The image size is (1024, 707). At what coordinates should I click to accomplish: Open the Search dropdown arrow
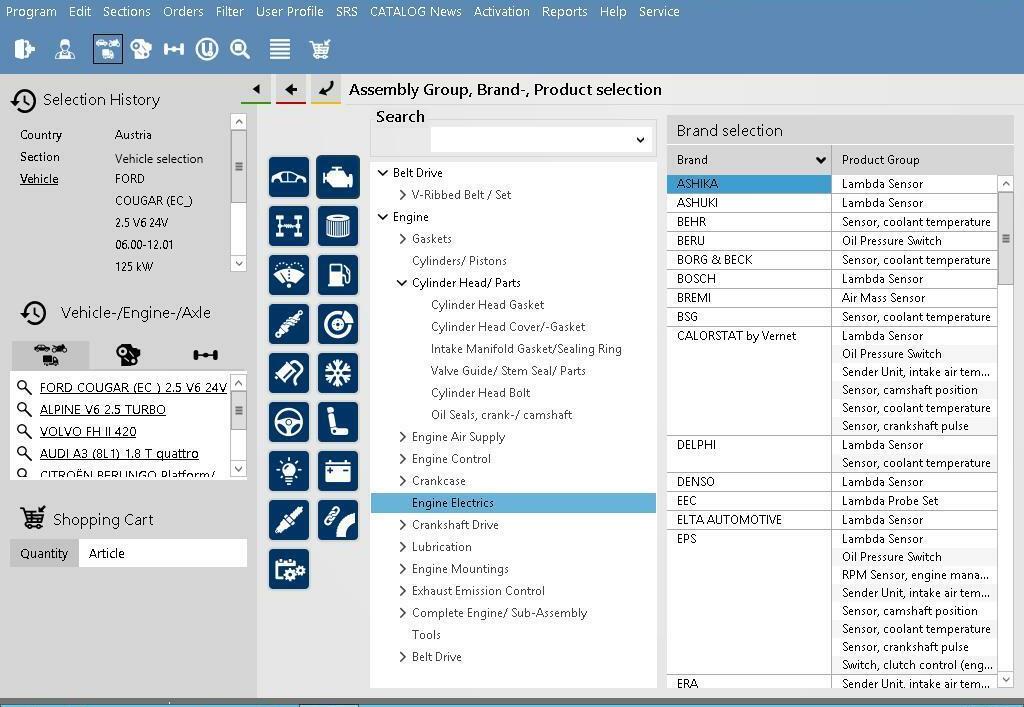640,140
